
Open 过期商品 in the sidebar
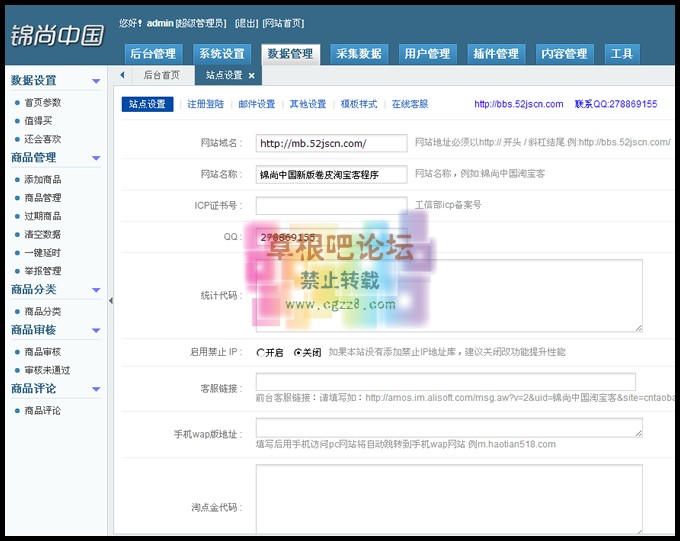point(42,216)
